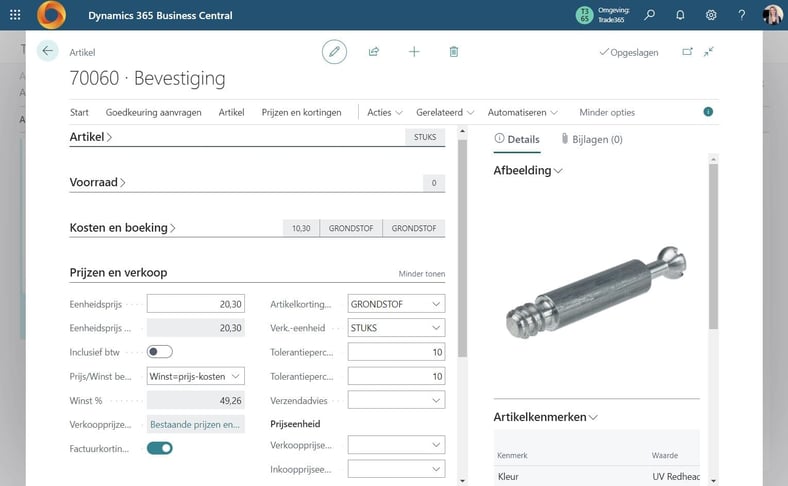Open user profile avatar
Screen dimensions: 788x486
tap(772, 15)
